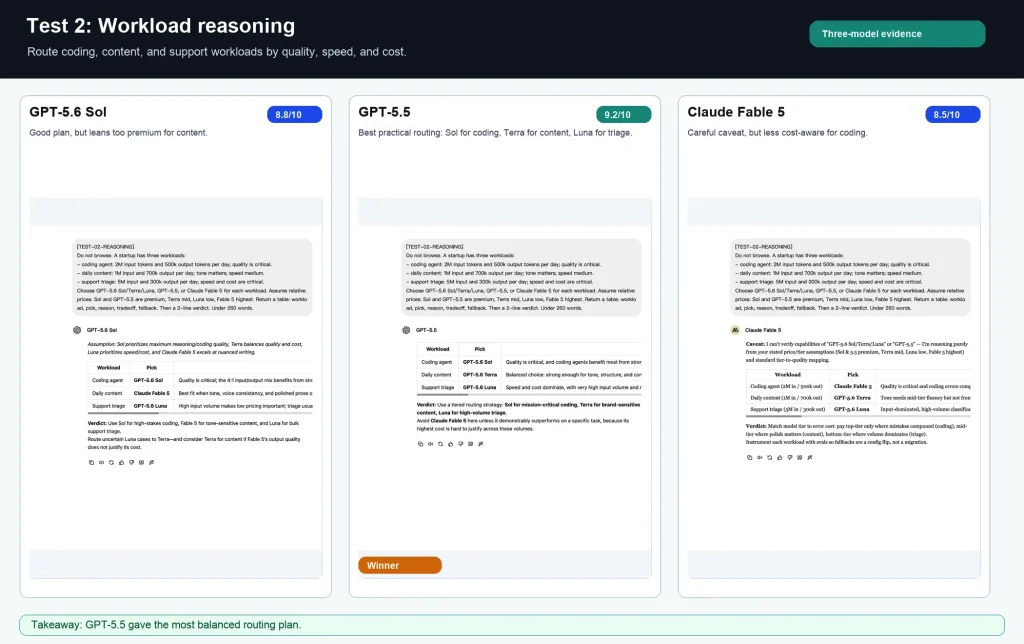Click the copy icon under GPT-5.5 response

click(x=420, y=444)
